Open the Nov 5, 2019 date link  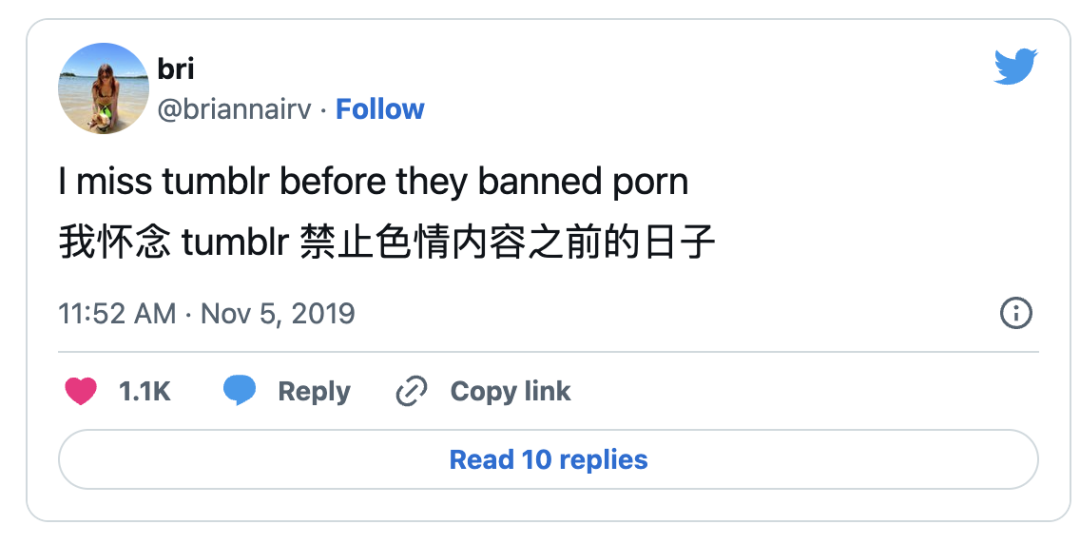(278, 314)
